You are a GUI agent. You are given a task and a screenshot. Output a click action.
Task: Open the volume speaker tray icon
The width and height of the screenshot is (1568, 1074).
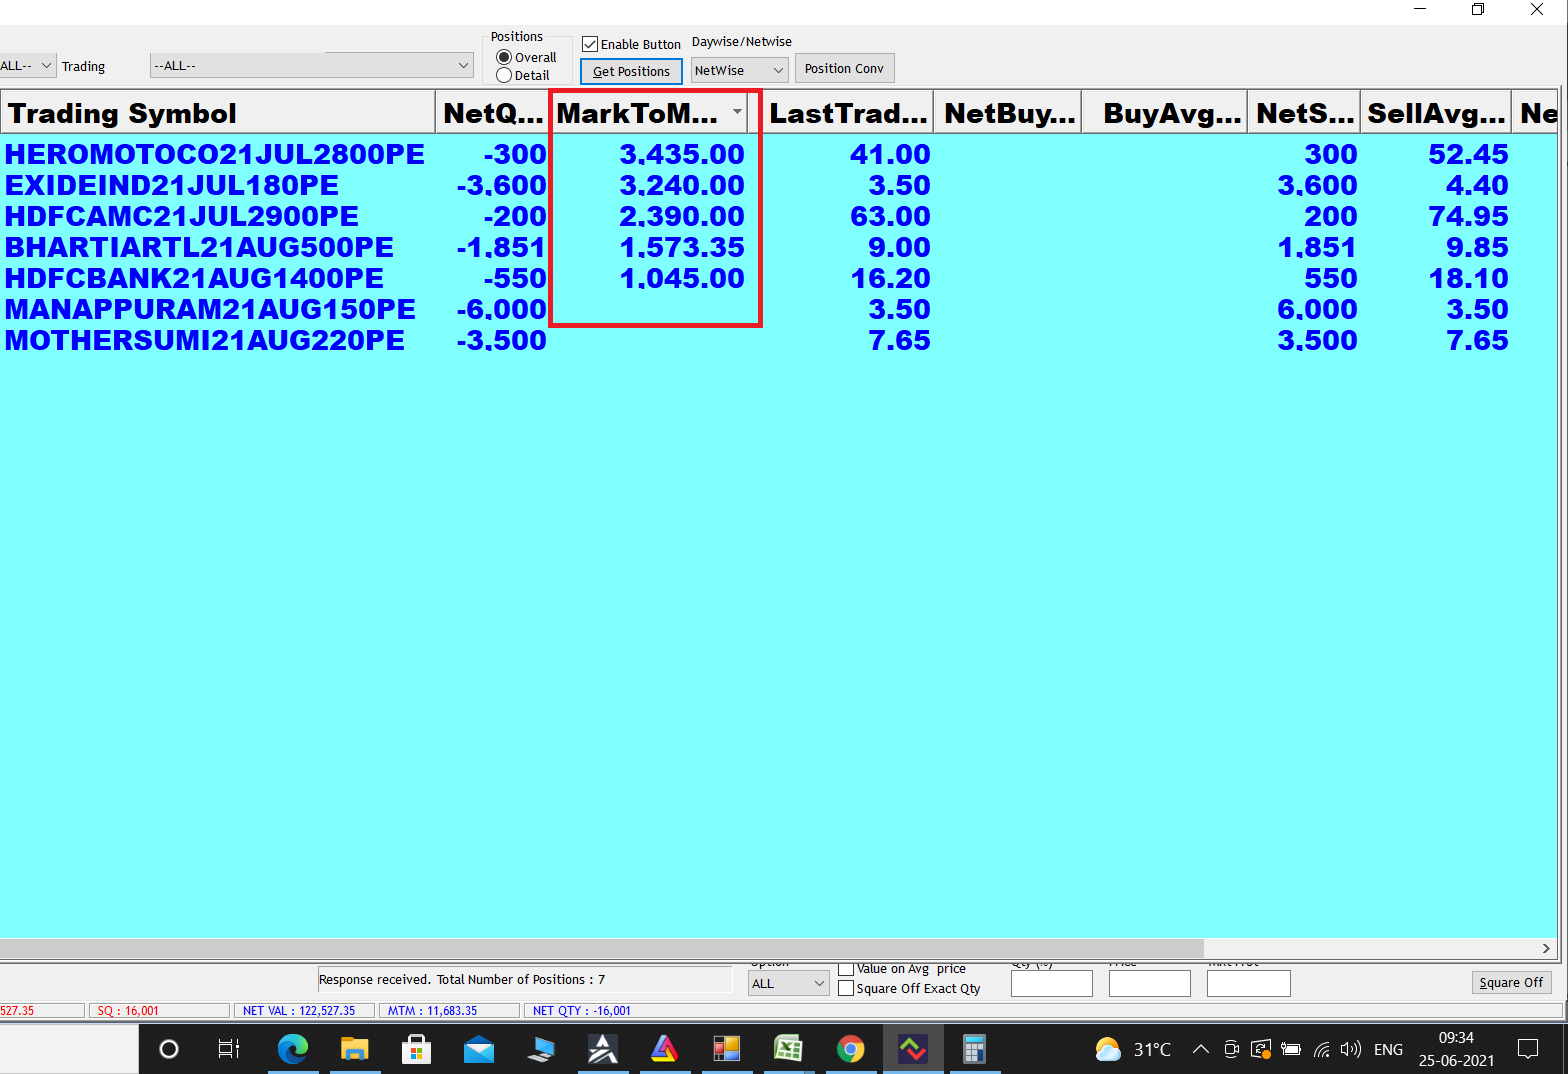coord(1351,1049)
